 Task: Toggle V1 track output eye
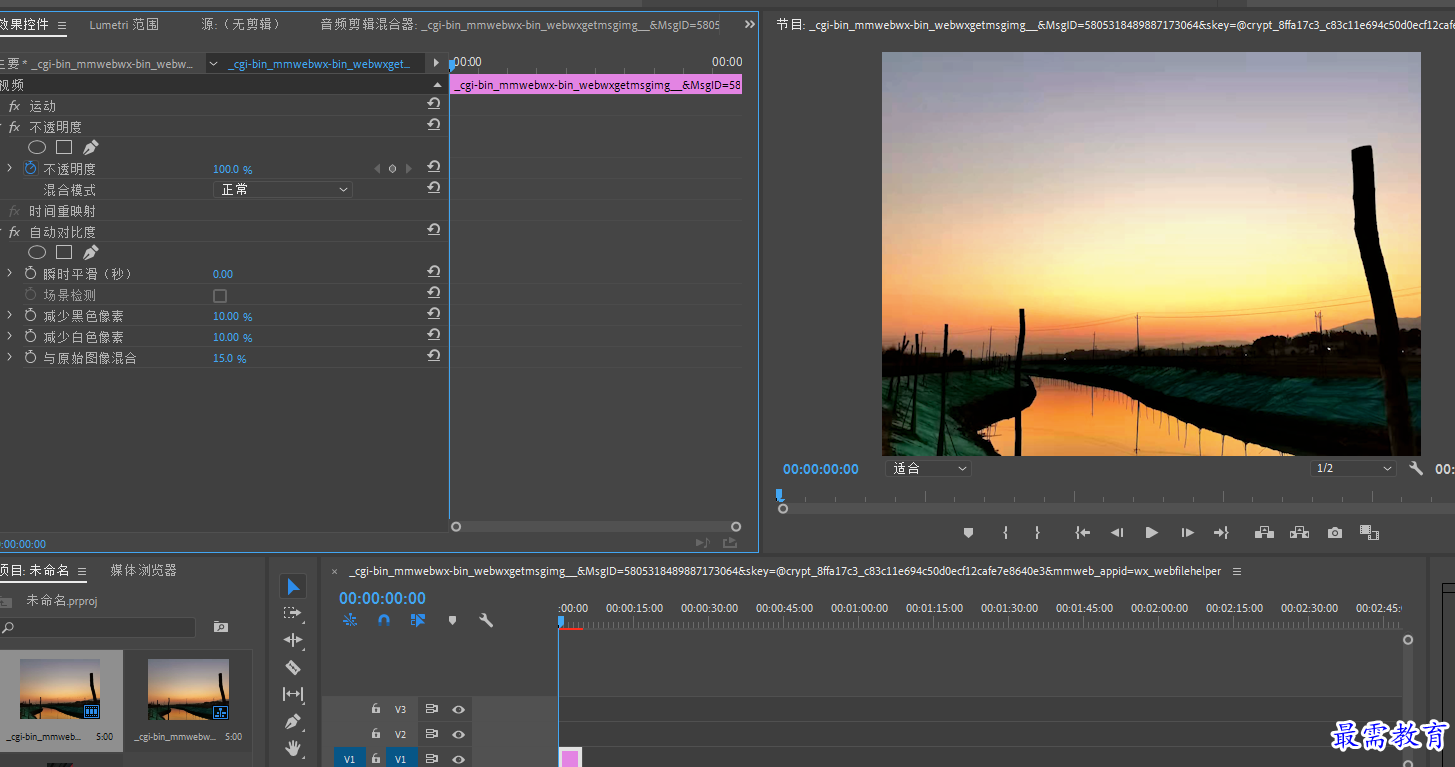[x=458, y=760]
